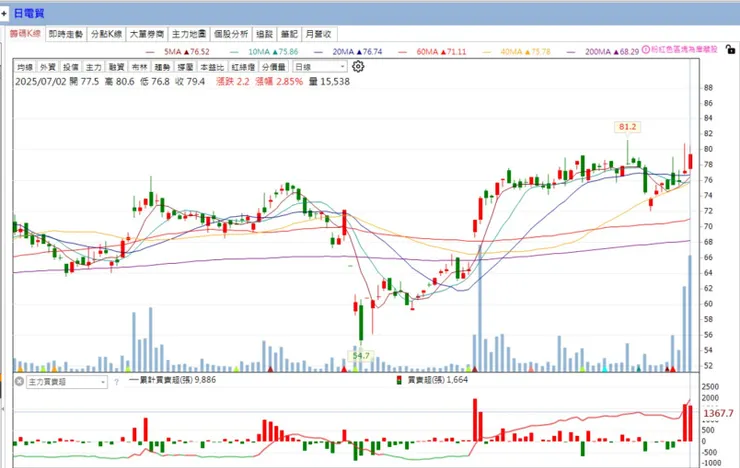This screenshot has height=468, width=740.
Task: Switch to the 筆記 tab
Action: (x=289, y=34)
